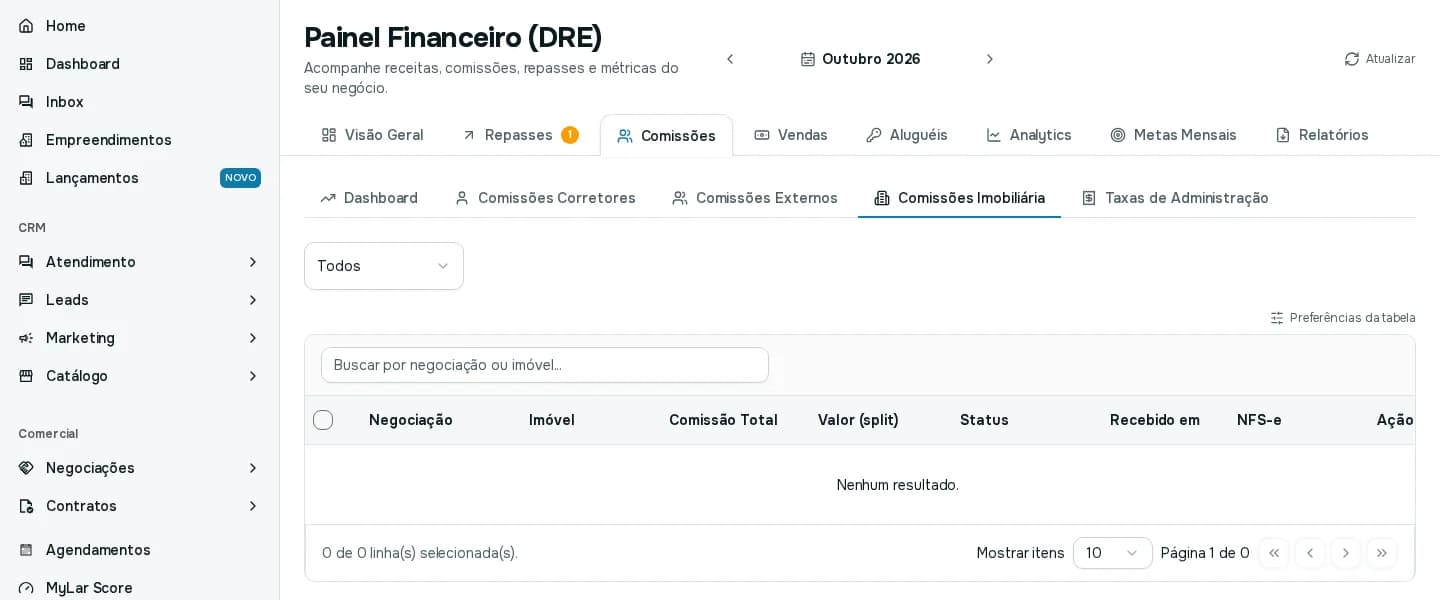This screenshot has width=1440, height=600.
Task: Click the Outubro 2026 month picker
Action: click(x=860, y=59)
